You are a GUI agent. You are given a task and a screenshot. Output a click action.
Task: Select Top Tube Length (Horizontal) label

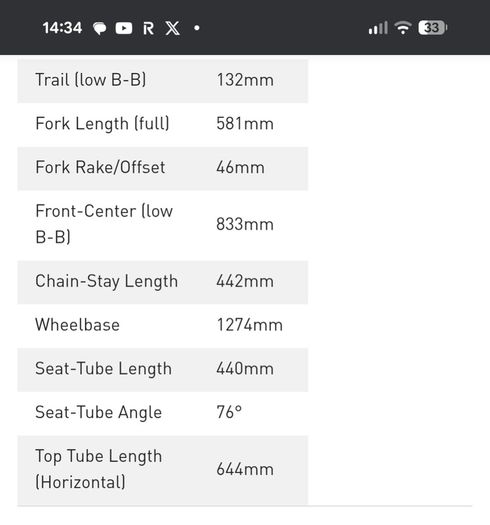(98, 469)
